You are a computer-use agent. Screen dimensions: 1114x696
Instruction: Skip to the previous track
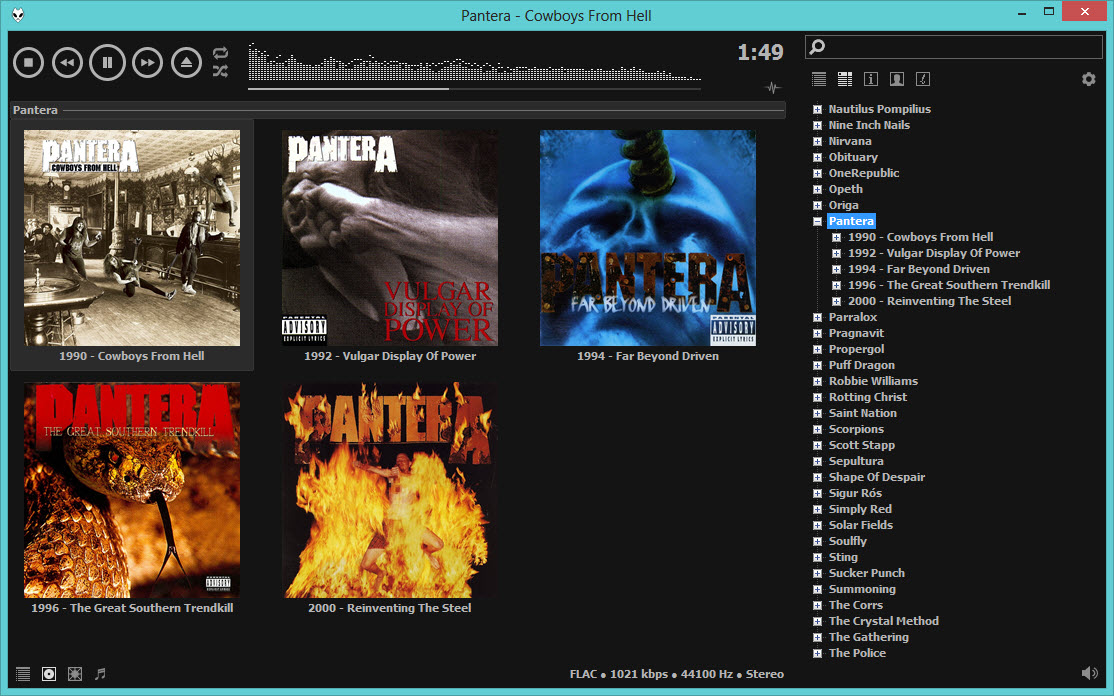click(x=67, y=63)
